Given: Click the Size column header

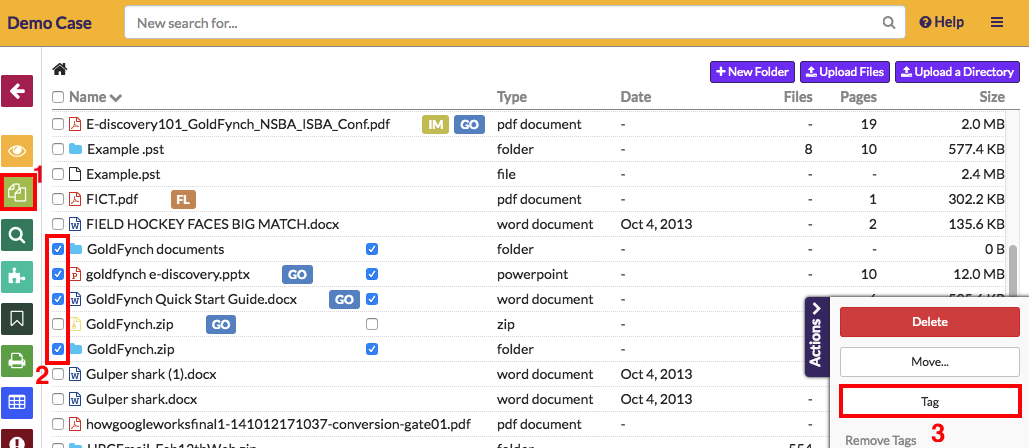Looking at the screenshot, I should pos(992,97).
